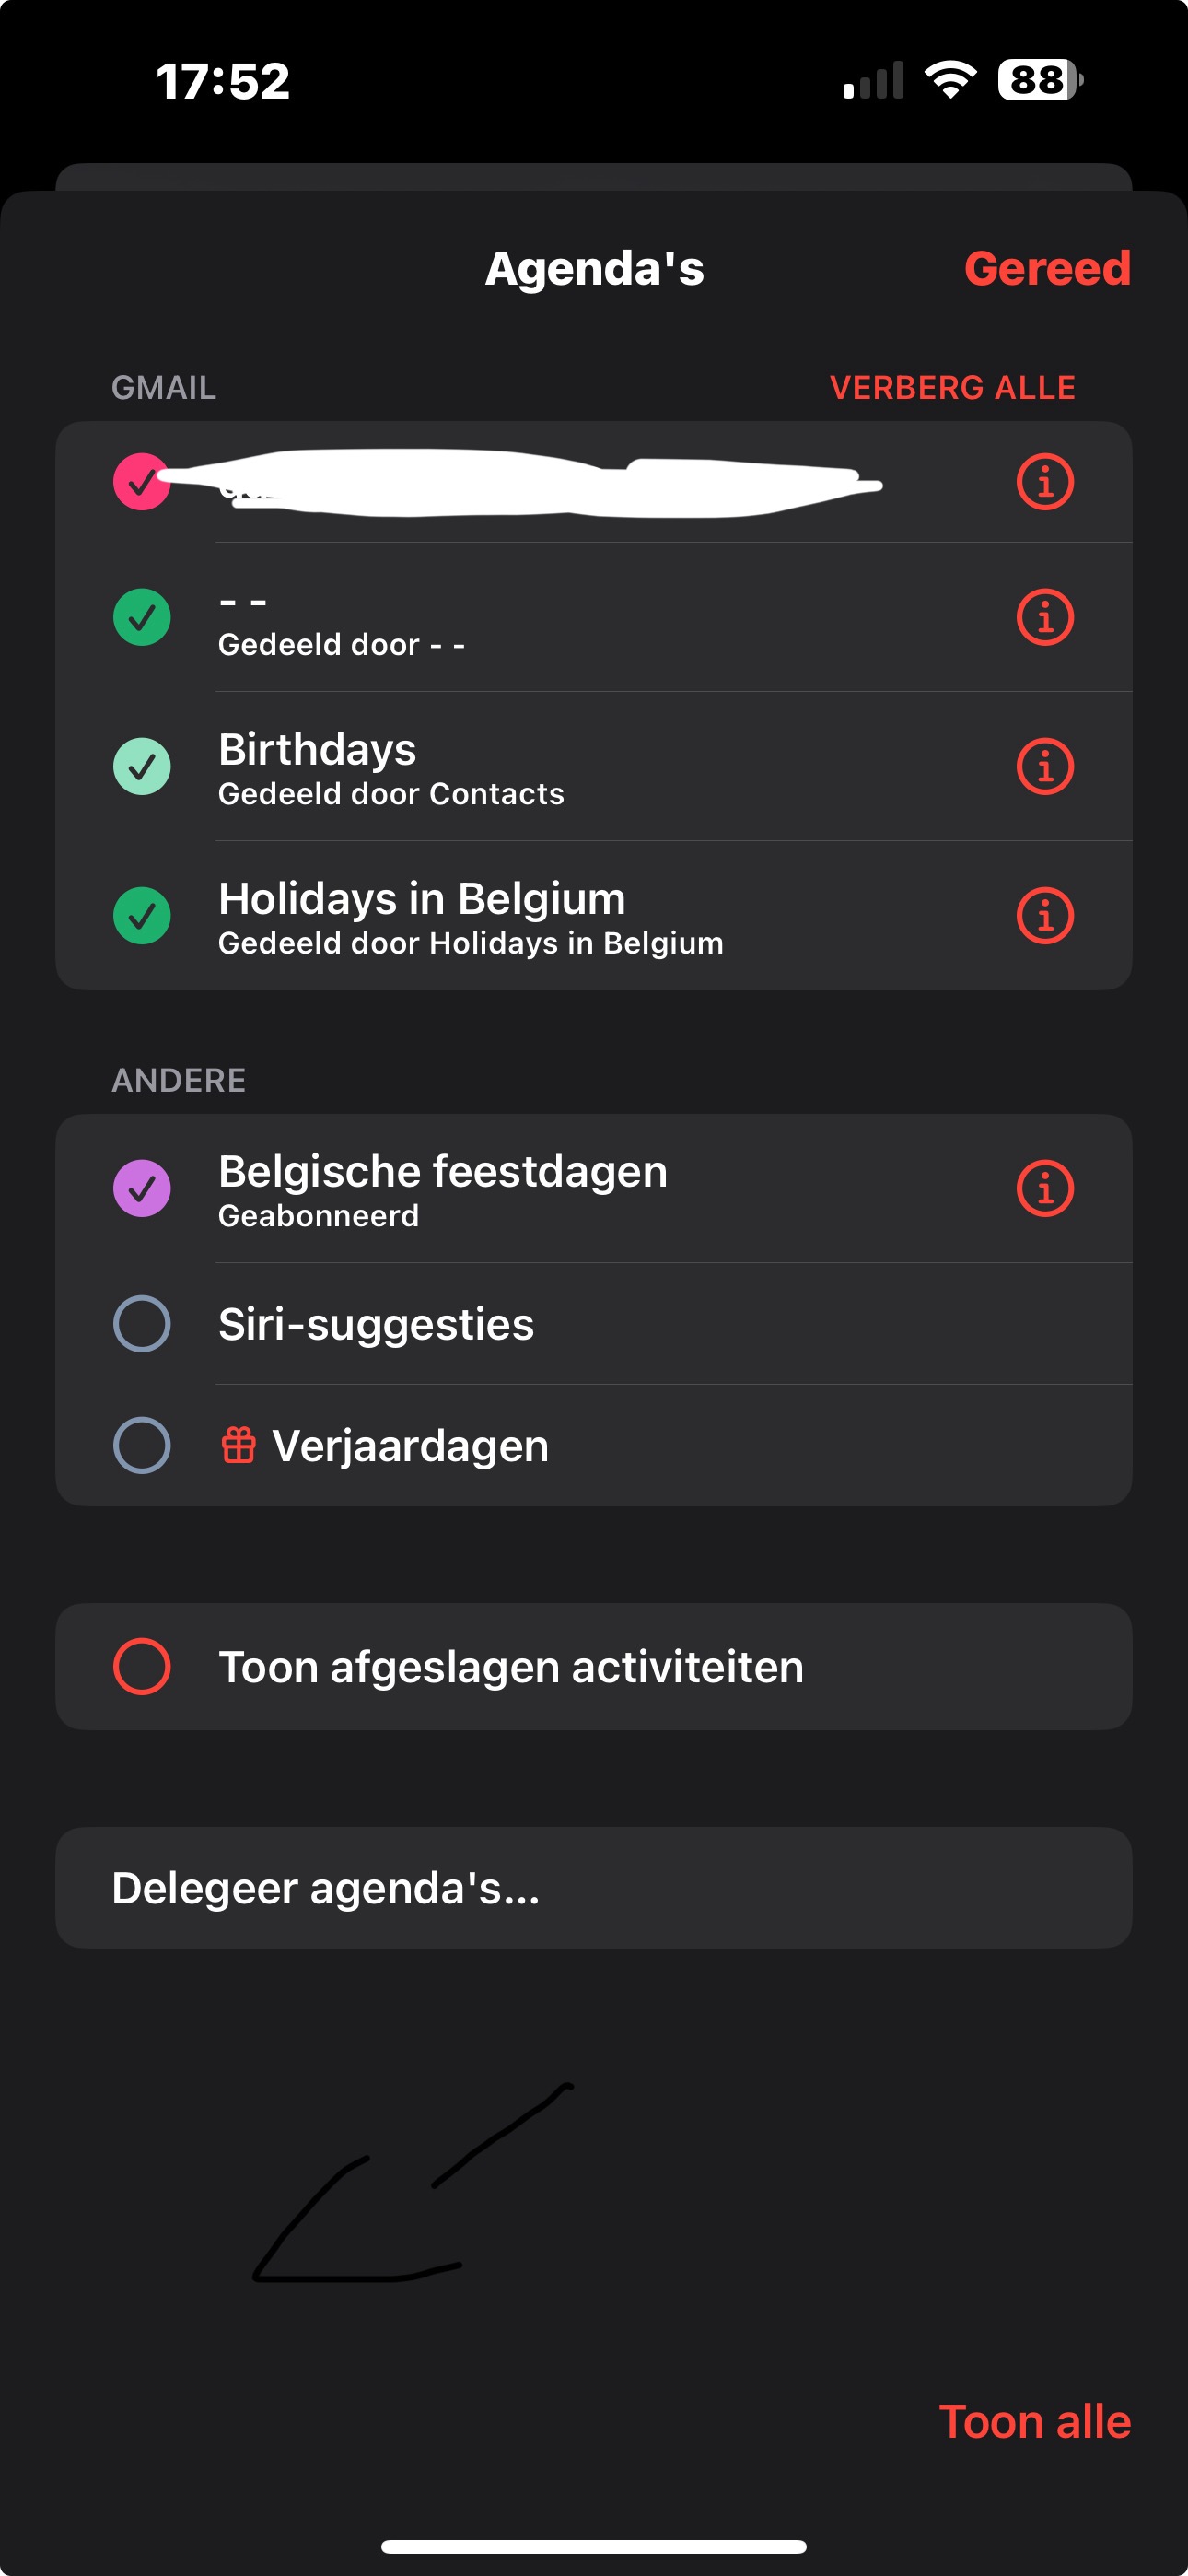This screenshot has width=1188, height=2576.
Task: Tap Gereed to finish
Action: point(1046,269)
